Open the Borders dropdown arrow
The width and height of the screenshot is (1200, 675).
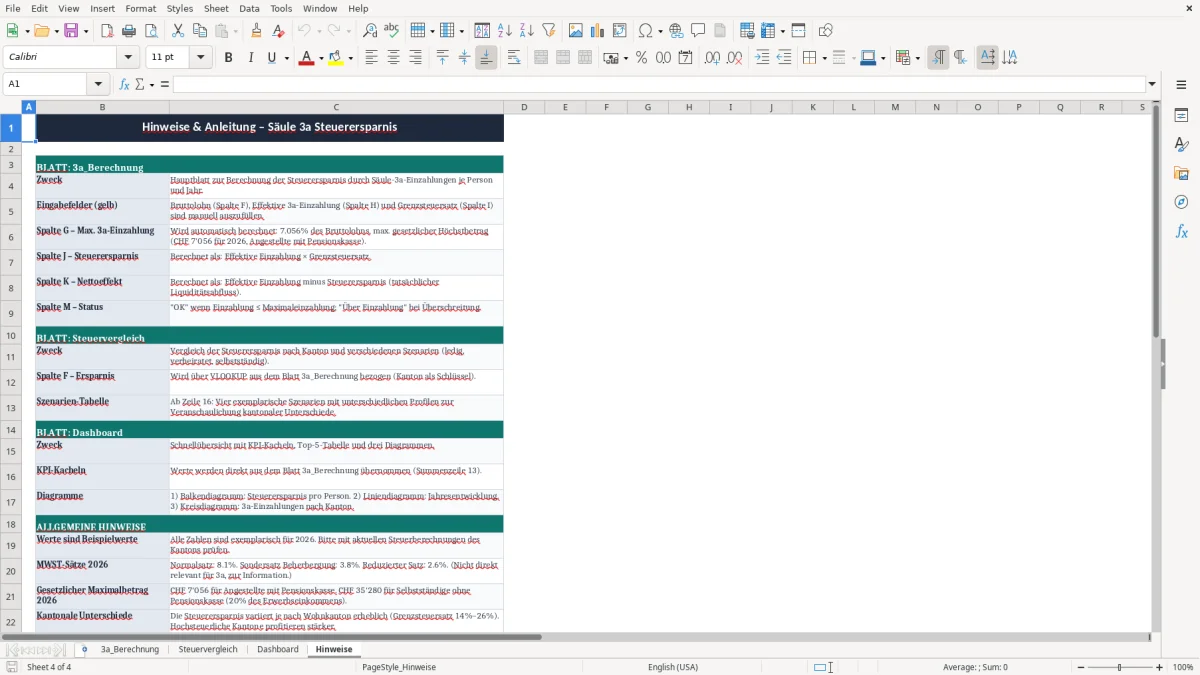point(823,58)
